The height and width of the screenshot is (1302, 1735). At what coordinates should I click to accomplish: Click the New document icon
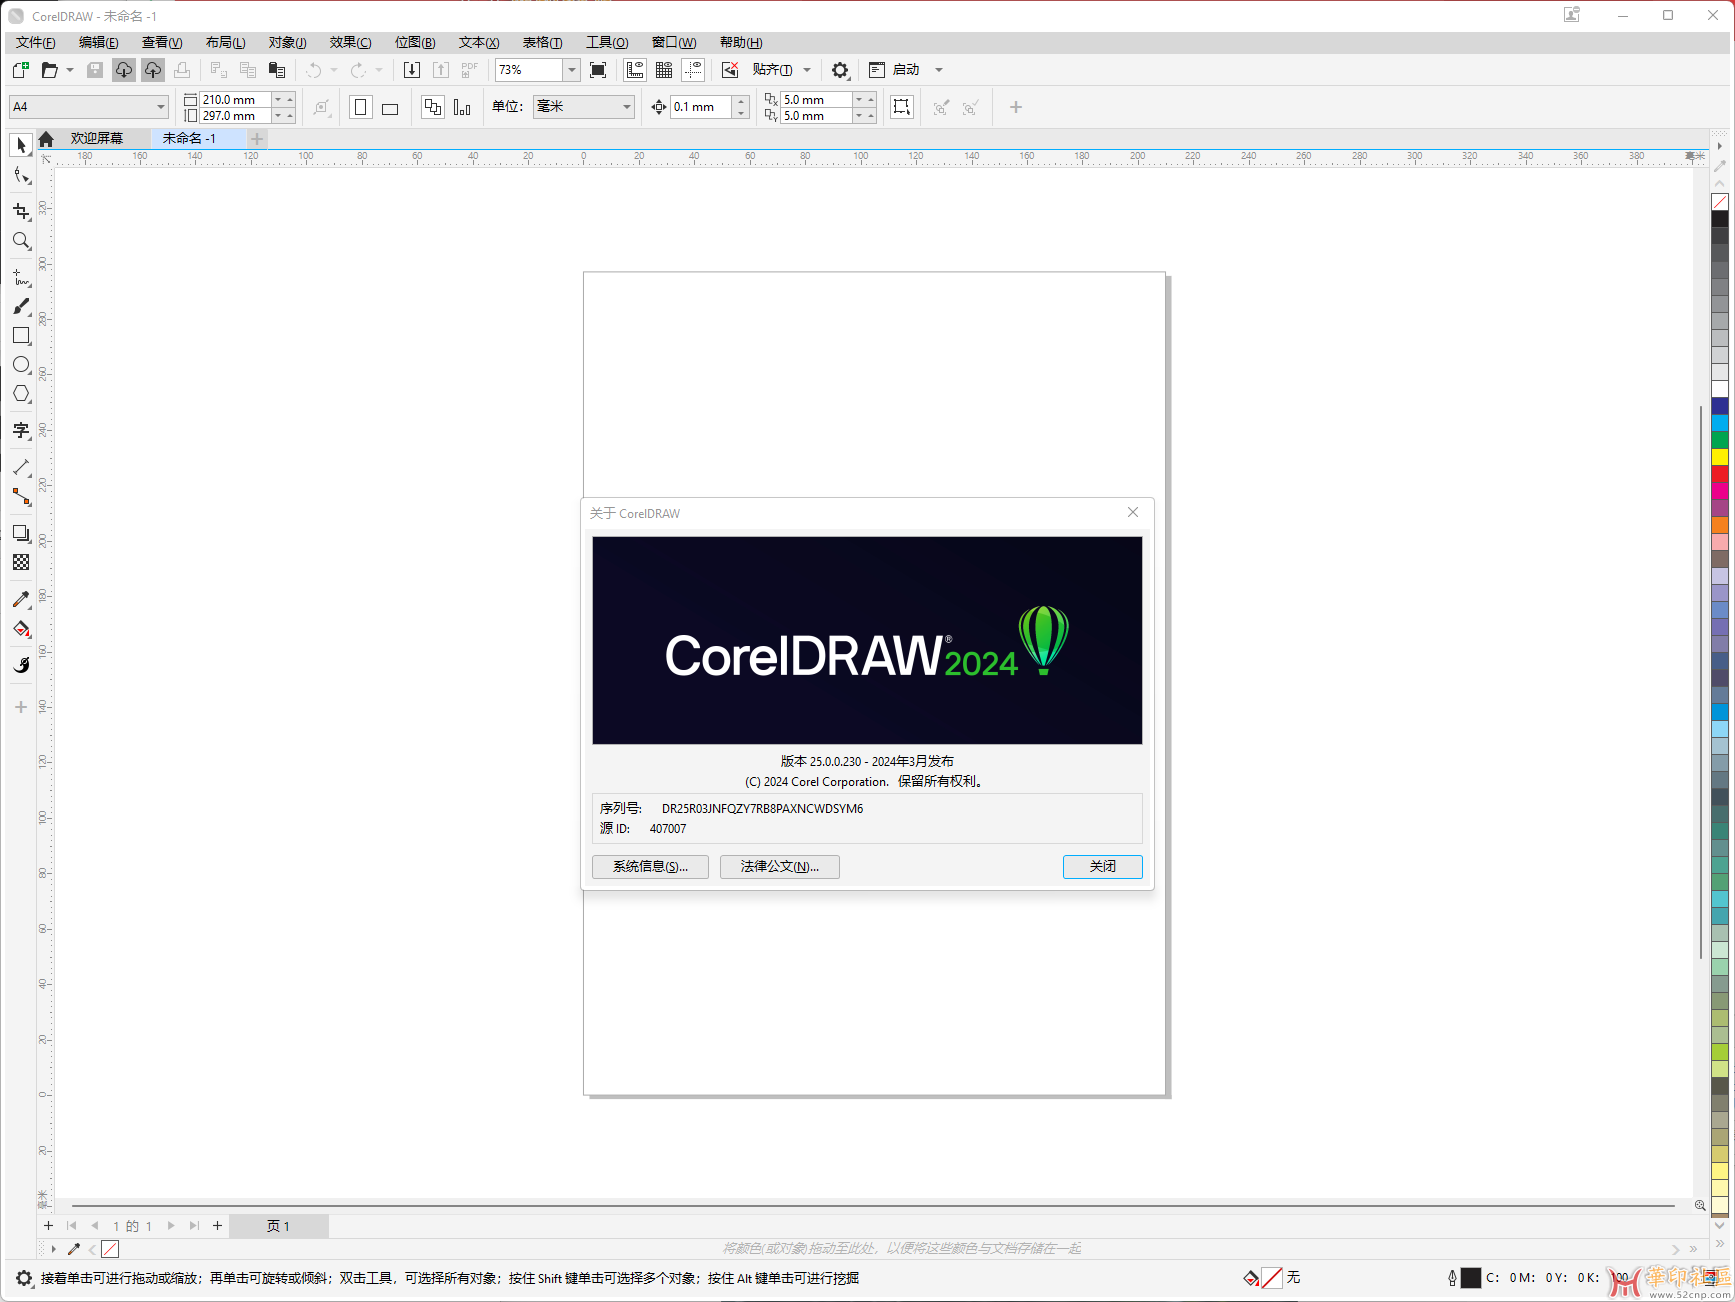pos(20,70)
